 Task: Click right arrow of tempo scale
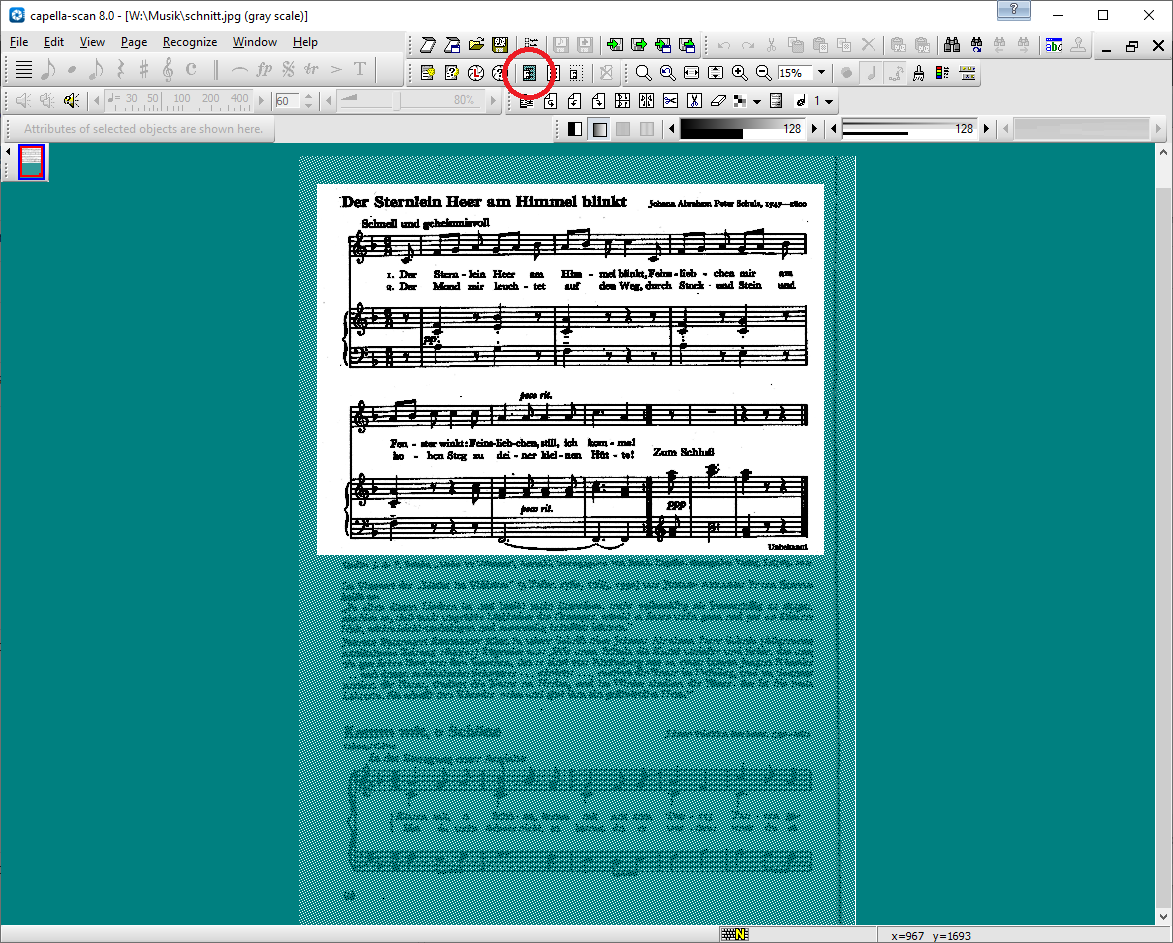tap(261, 100)
